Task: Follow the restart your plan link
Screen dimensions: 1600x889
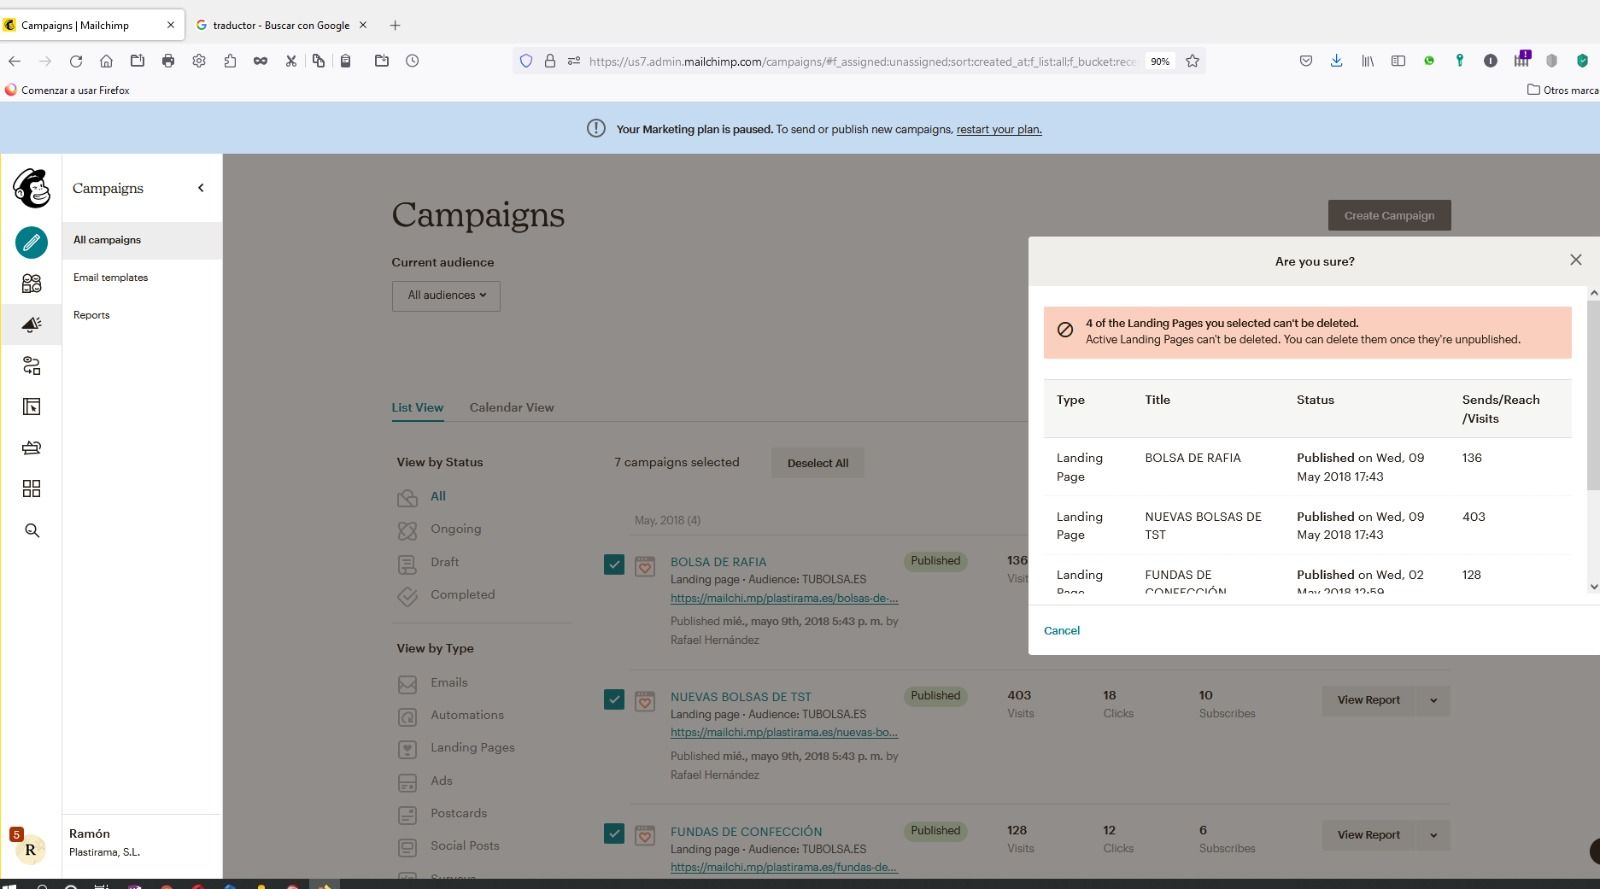Action: click(x=999, y=129)
